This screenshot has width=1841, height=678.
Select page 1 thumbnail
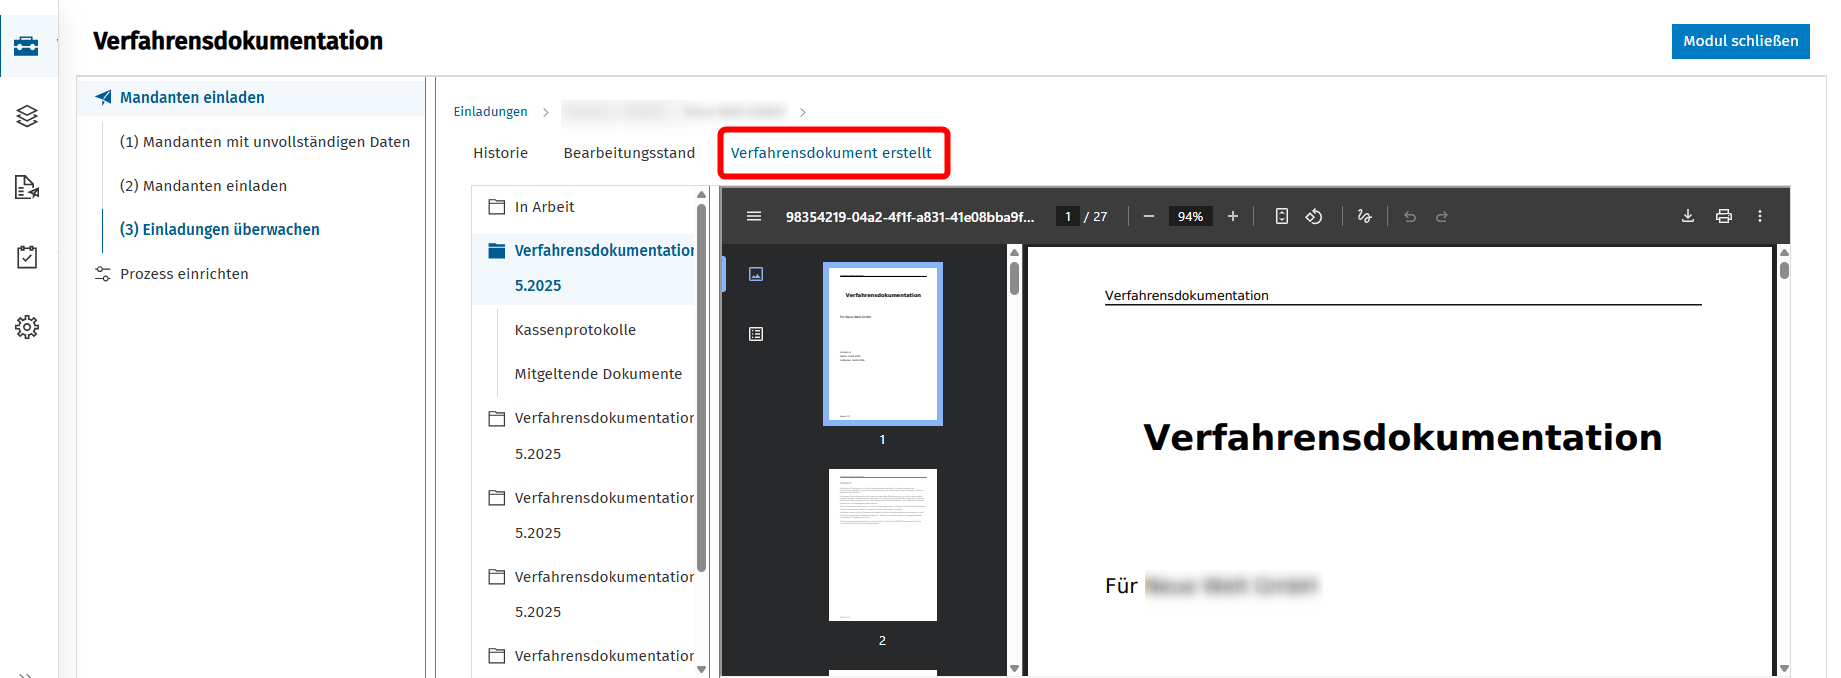tap(883, 344)
